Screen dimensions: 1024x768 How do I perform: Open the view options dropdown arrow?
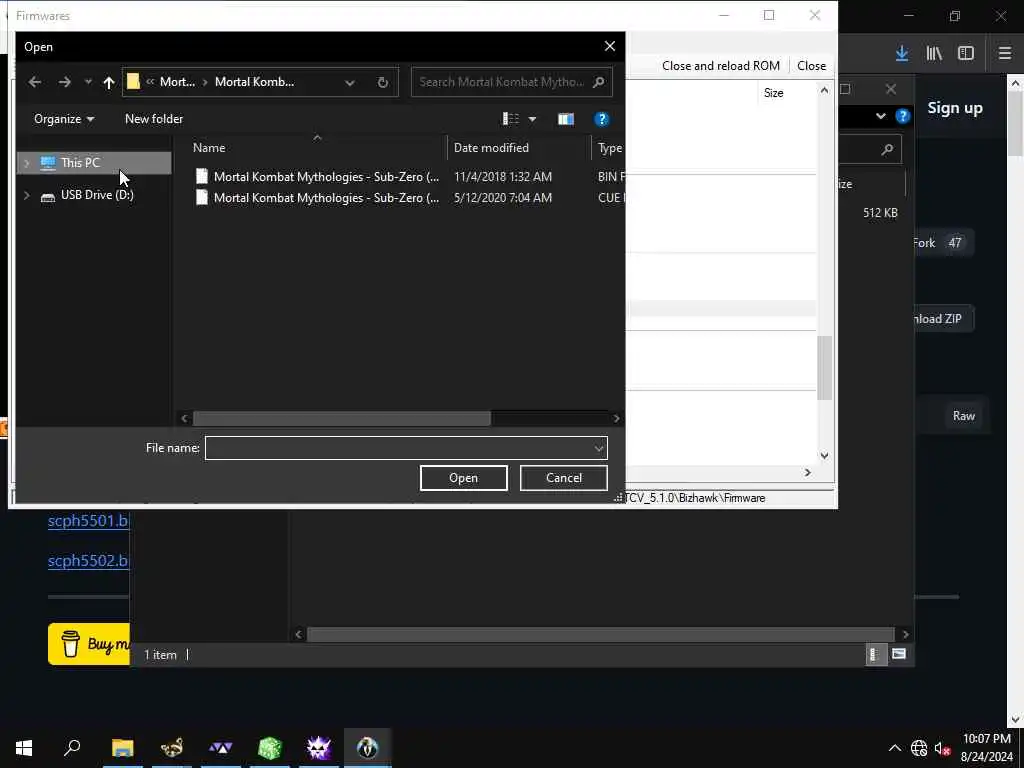(x=532, y=119)
